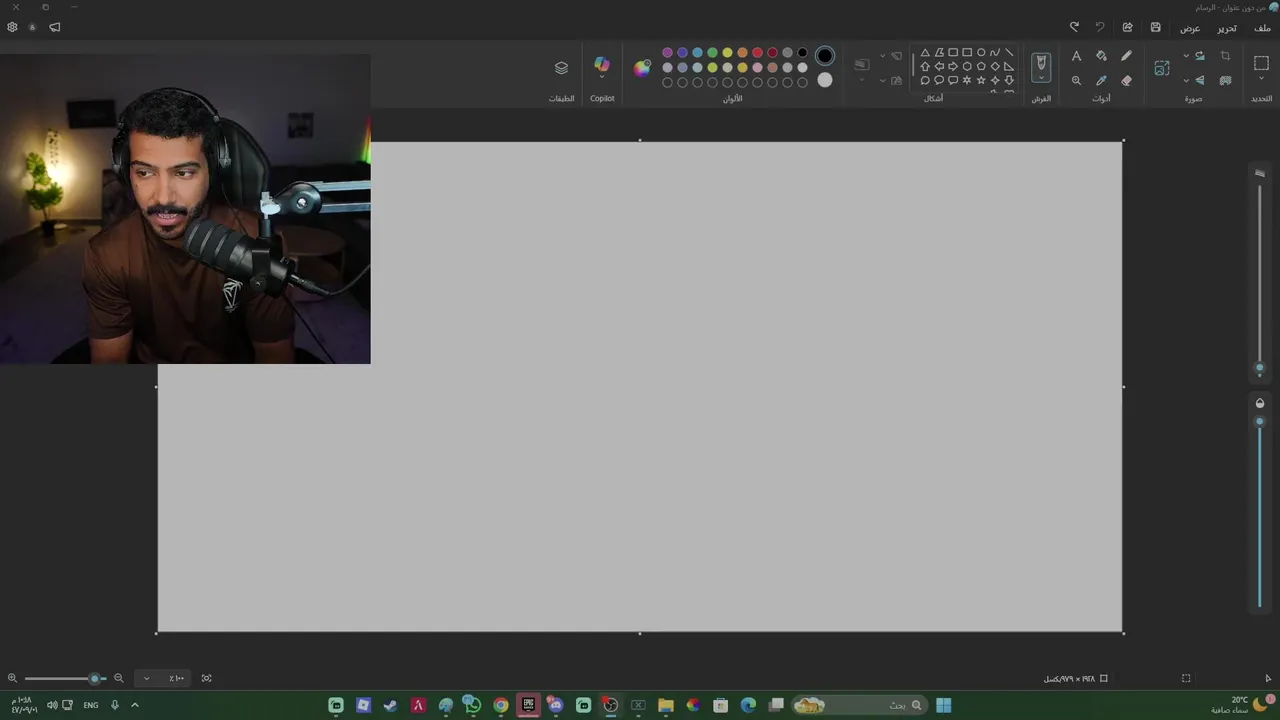This screenshot has height=720, width=1280.
Task: Click the taskbar search box
Action: [x=858, y=705]
